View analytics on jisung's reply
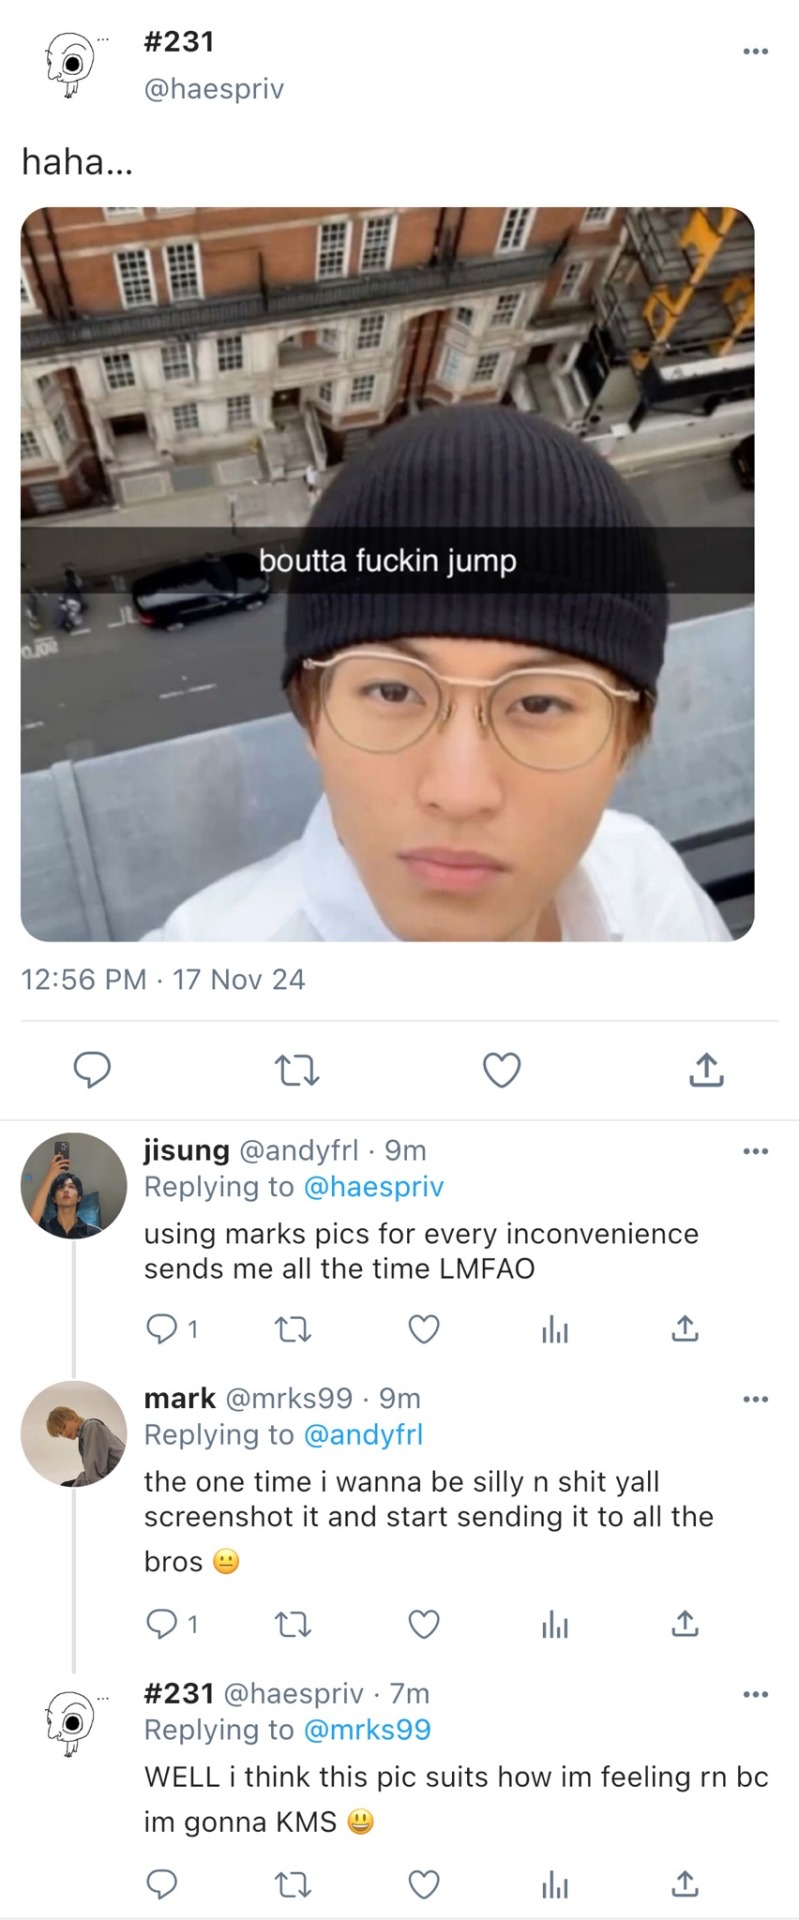Image resolution: width=799 pixels, height=1920 pixels. 554,1329
